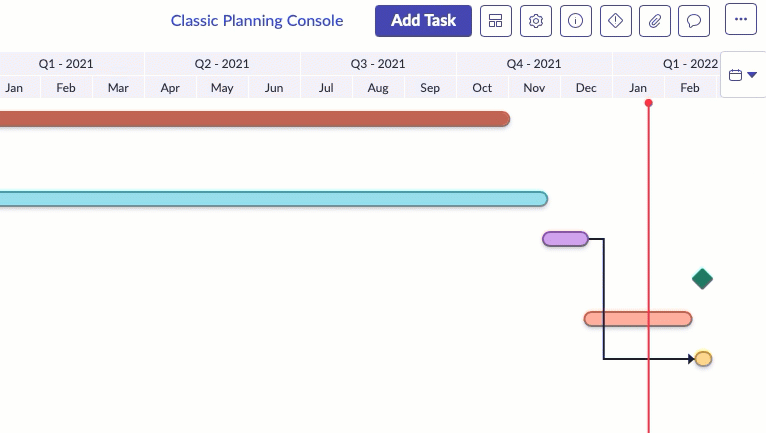Click the Add Task button

(x=424, y=21)
